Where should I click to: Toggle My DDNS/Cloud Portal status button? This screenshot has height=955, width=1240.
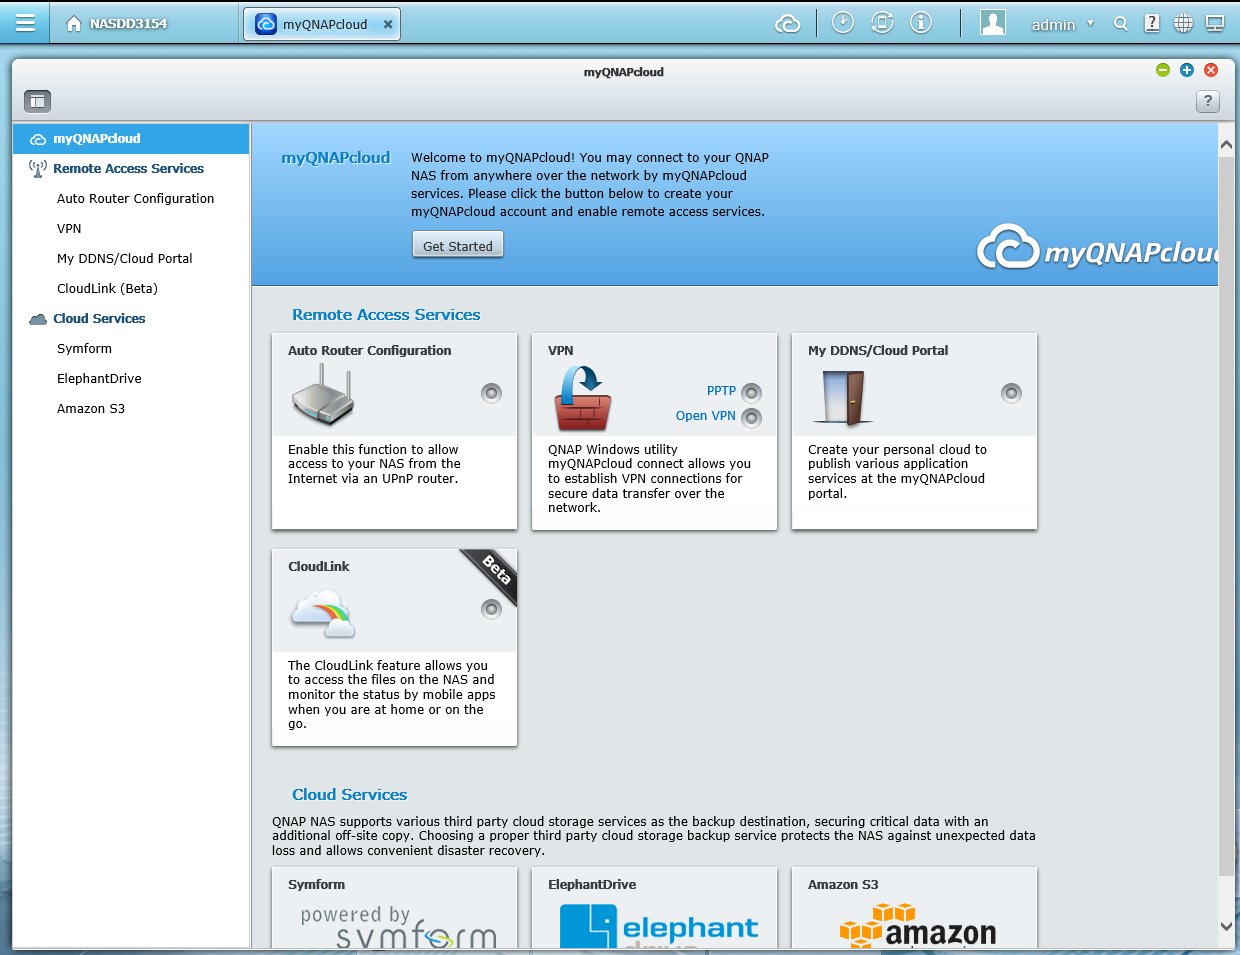pyautogui.click(x=1011, y=393)
